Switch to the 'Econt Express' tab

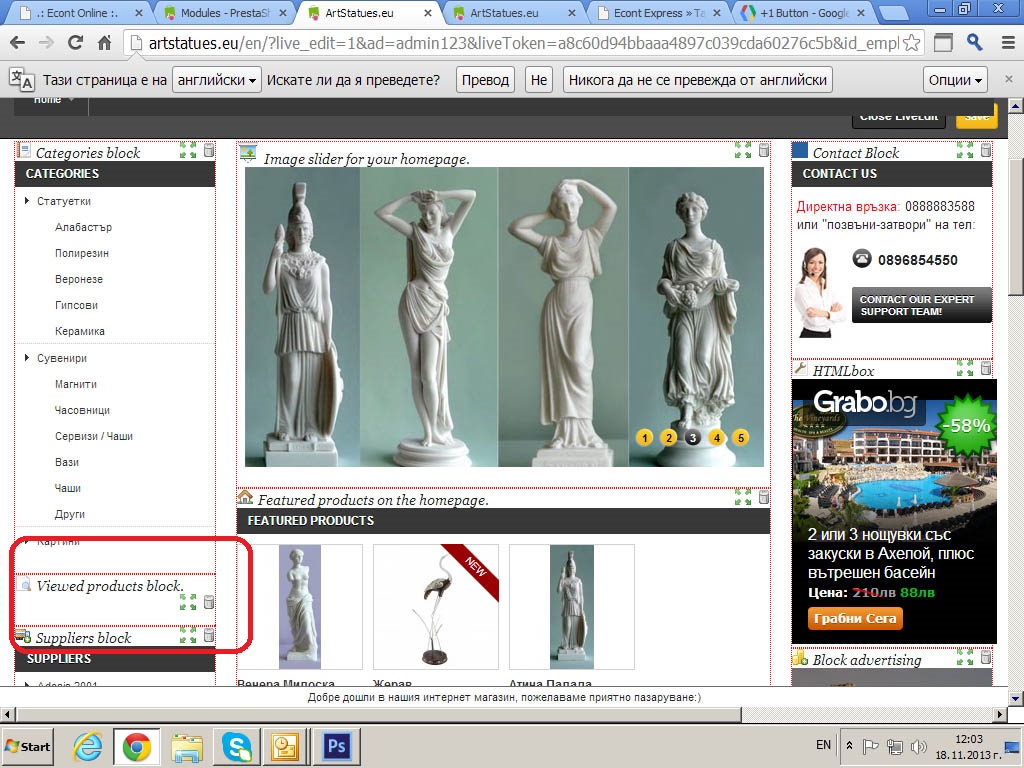point(658,12)
